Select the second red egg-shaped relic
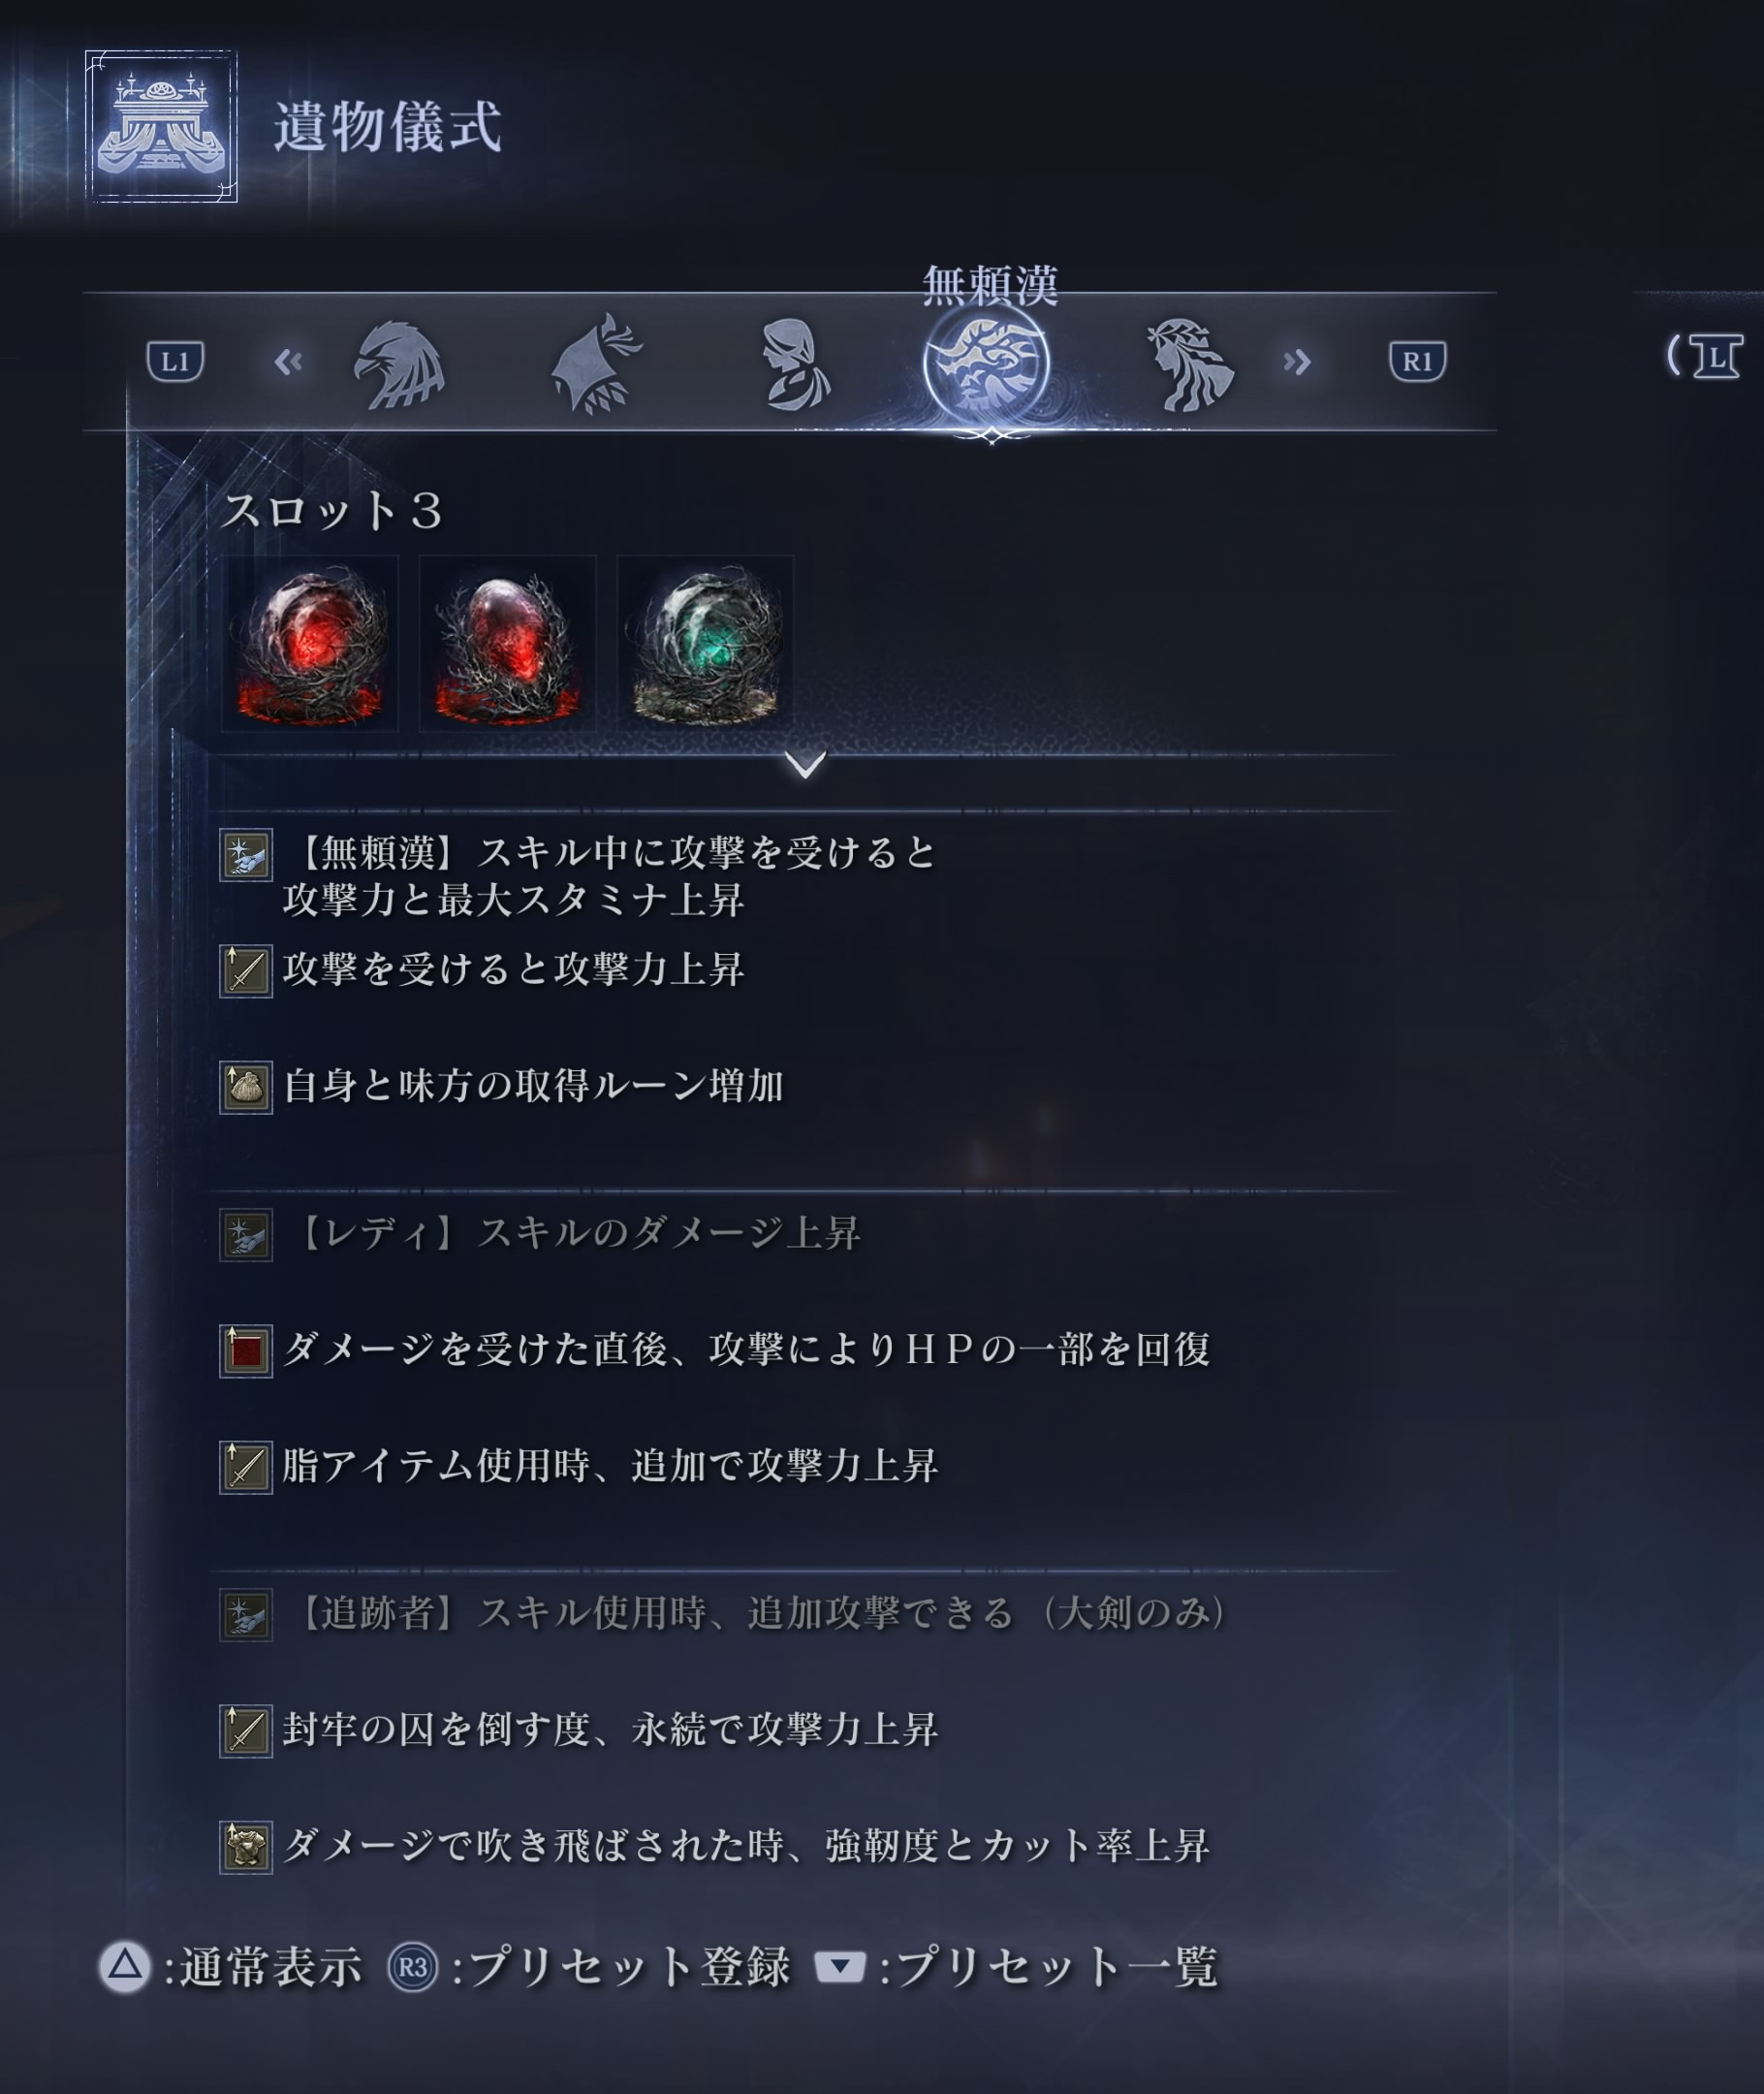The height and width of the screenshot is (2094, 1764). (x=508, y=644)
